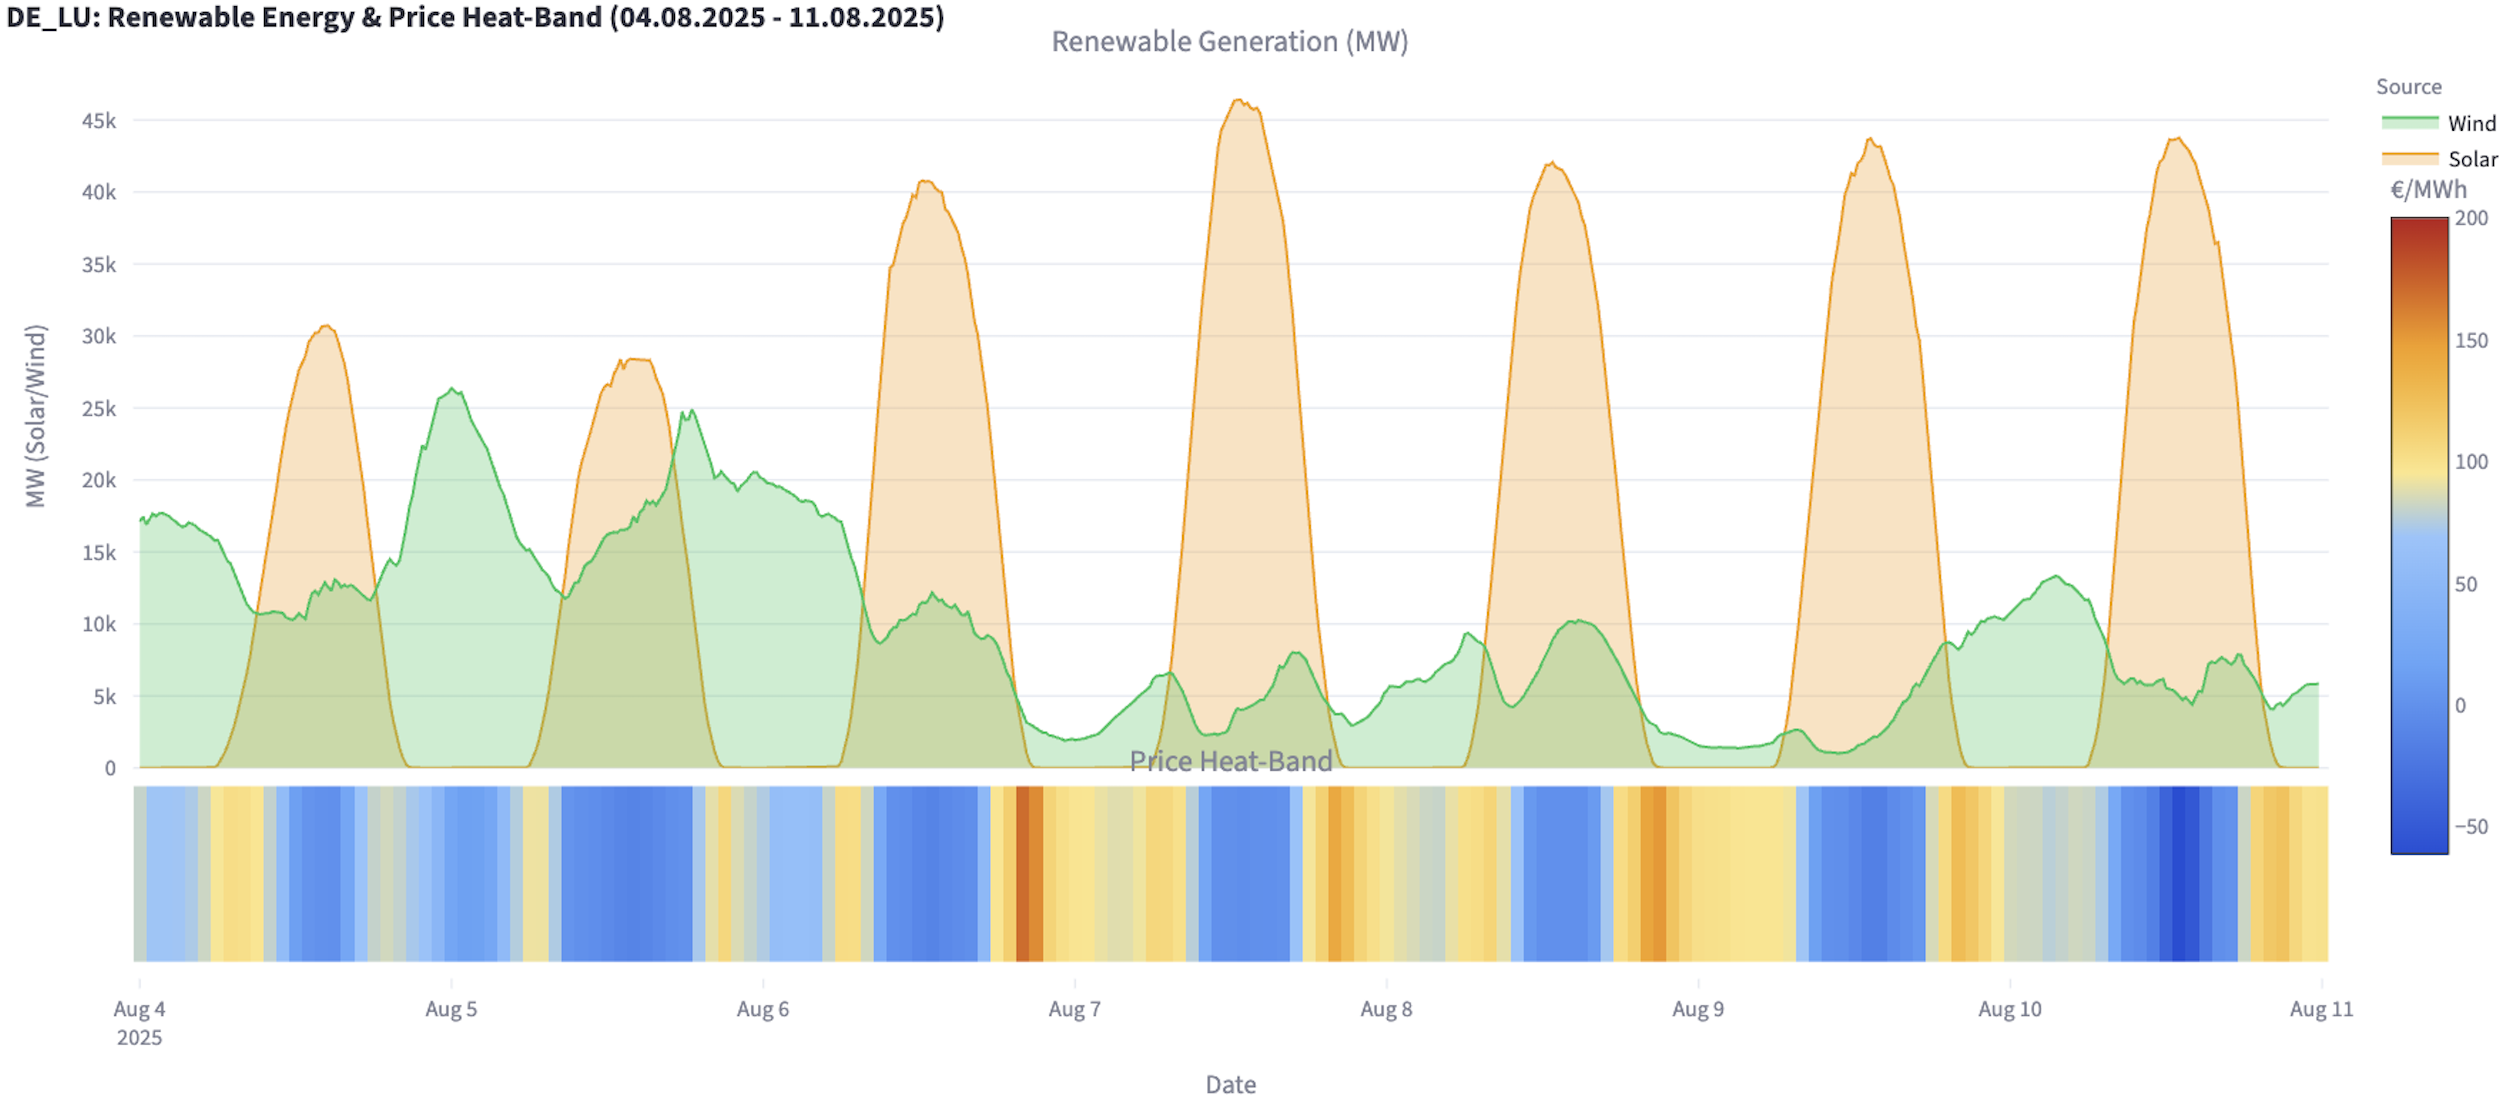2518x1108 pixels.
Task: Click the 'Renewable Generation (MW)' subplot title
Action: pos(1229,42)
